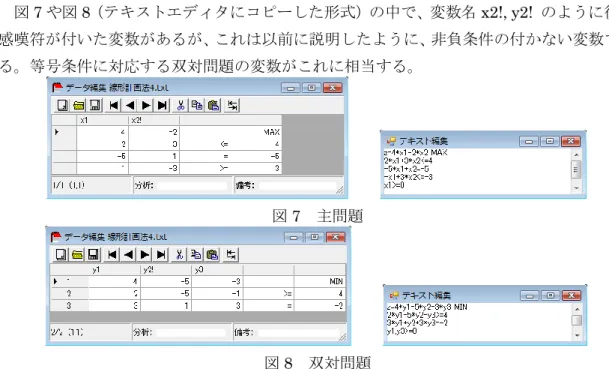Click the x1>=0 line in upper text editor

394,185
